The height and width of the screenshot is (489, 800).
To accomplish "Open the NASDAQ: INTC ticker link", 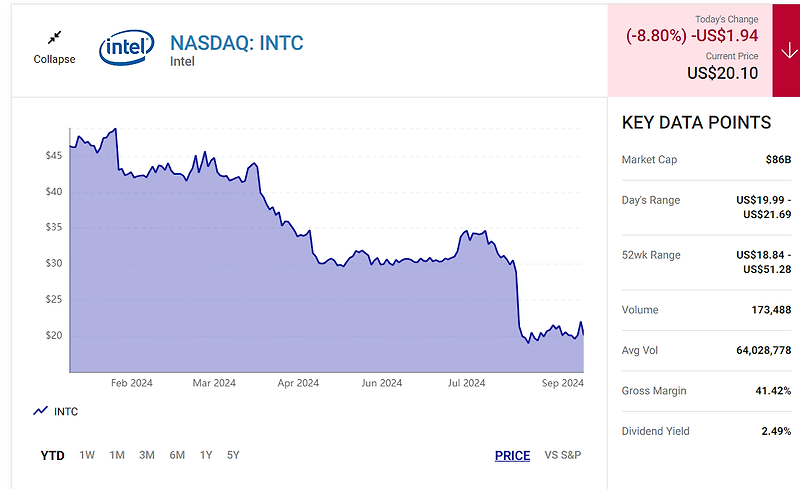I will pos(237,43).
